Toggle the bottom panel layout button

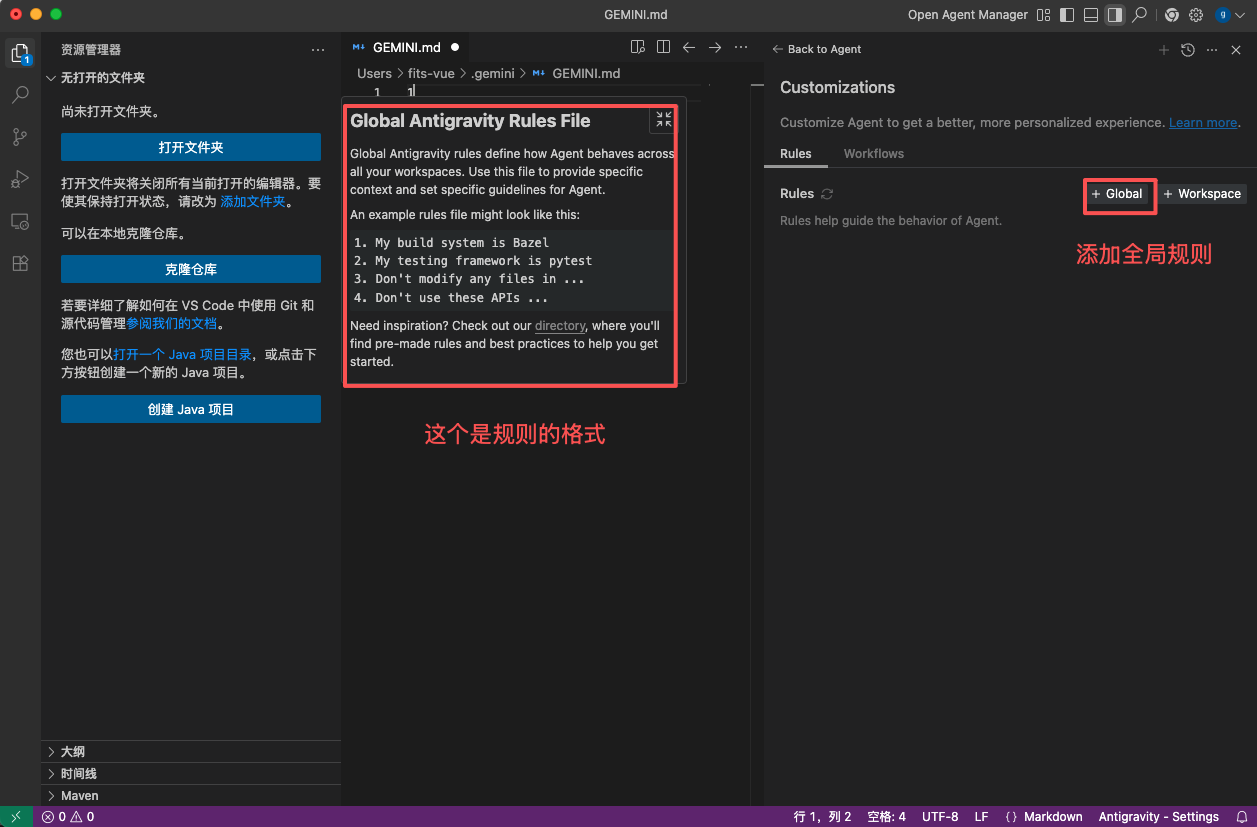pos(1091,15)
